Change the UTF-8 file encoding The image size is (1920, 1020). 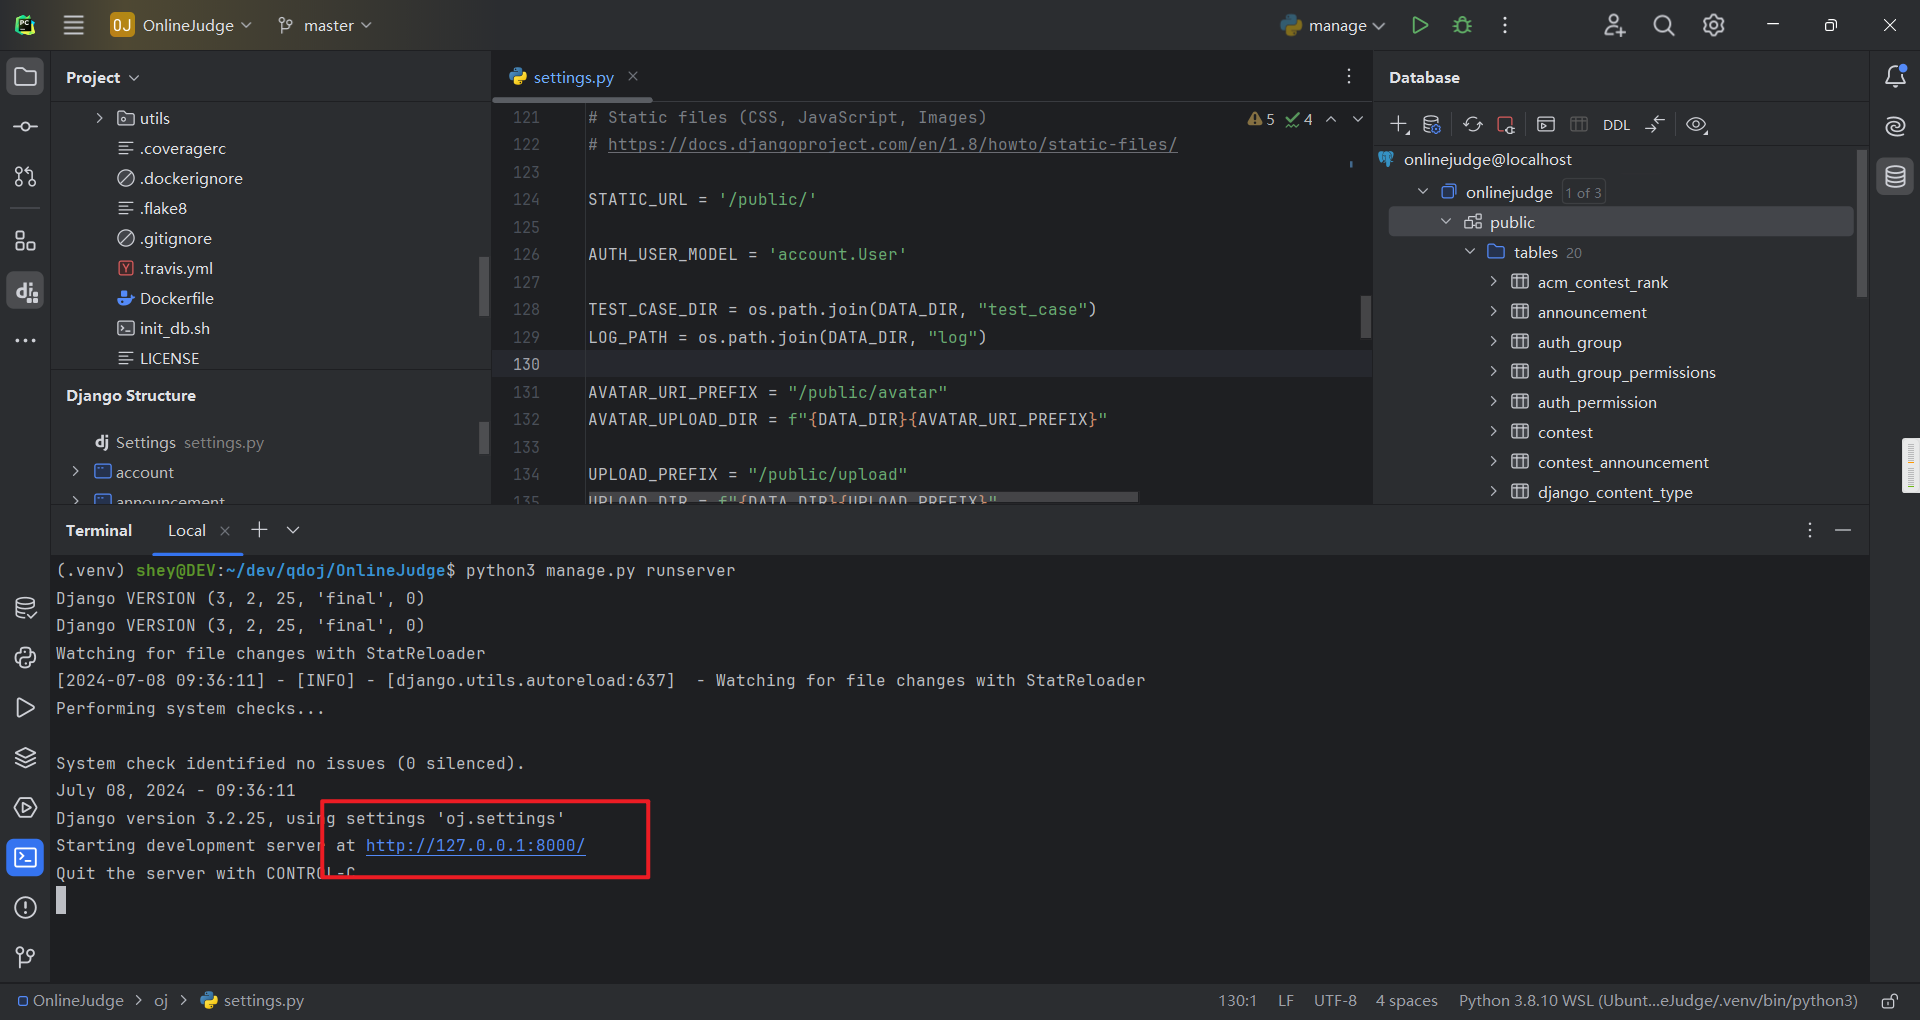pos(1335,1001)
